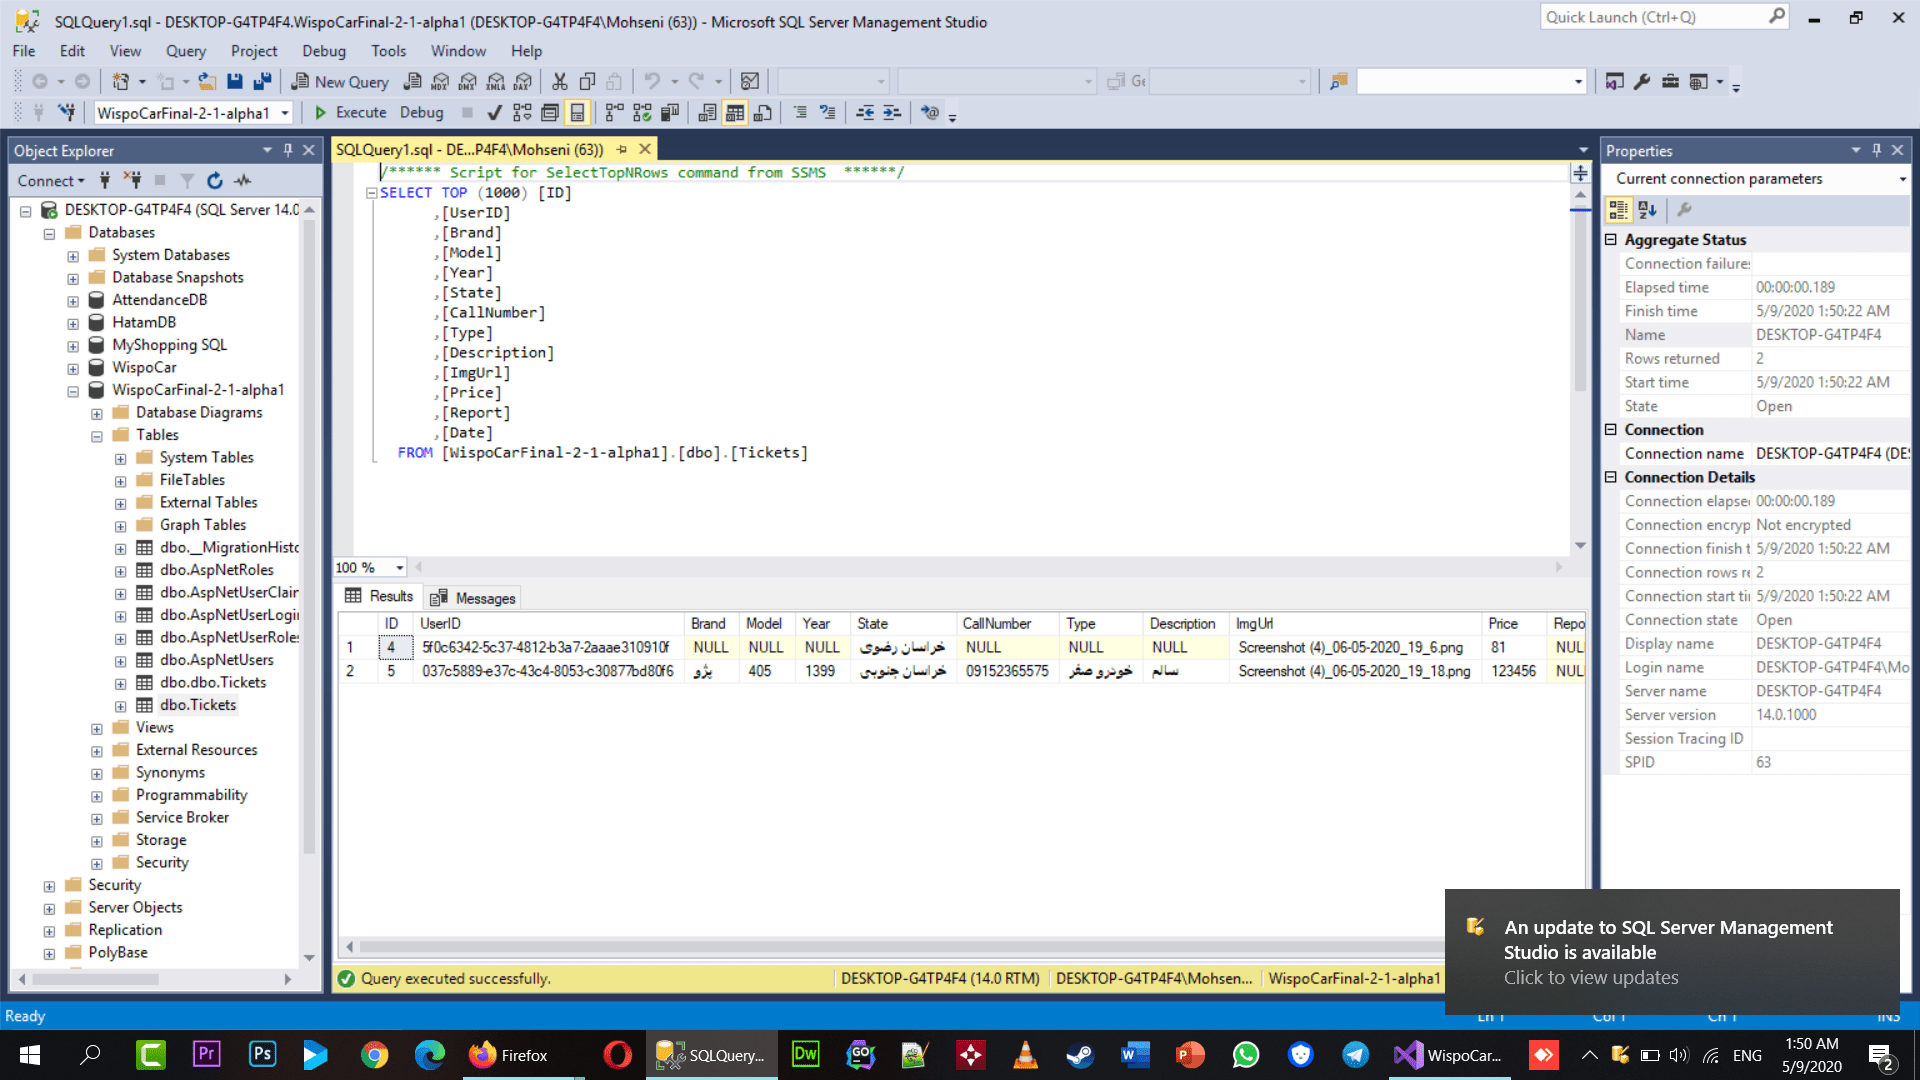
Task: Open the Query menu
Action: pos(185,51)
